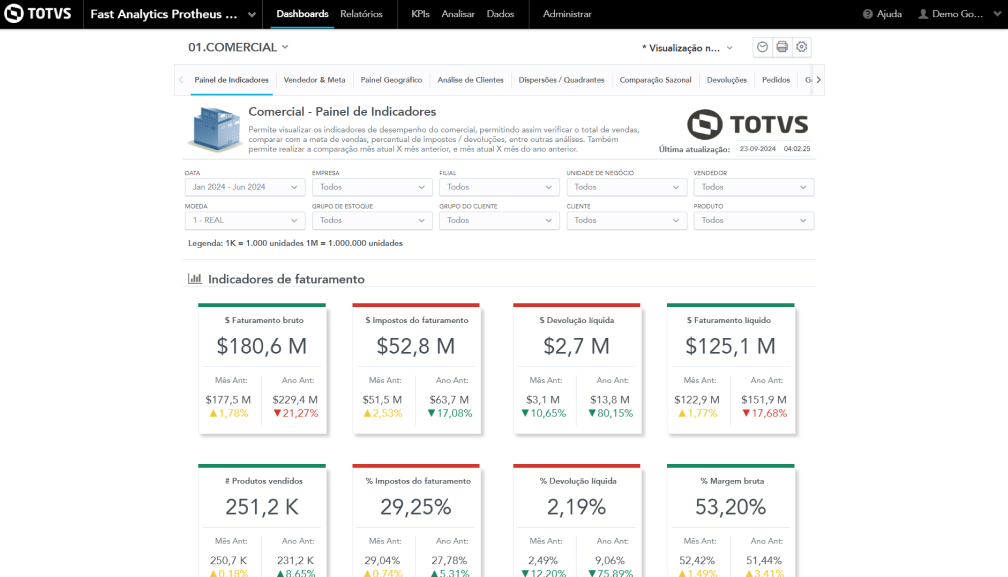Open the VENDEDOR filter dropdown
Screen dimensions: 1008x577
(x=753, y=187)
